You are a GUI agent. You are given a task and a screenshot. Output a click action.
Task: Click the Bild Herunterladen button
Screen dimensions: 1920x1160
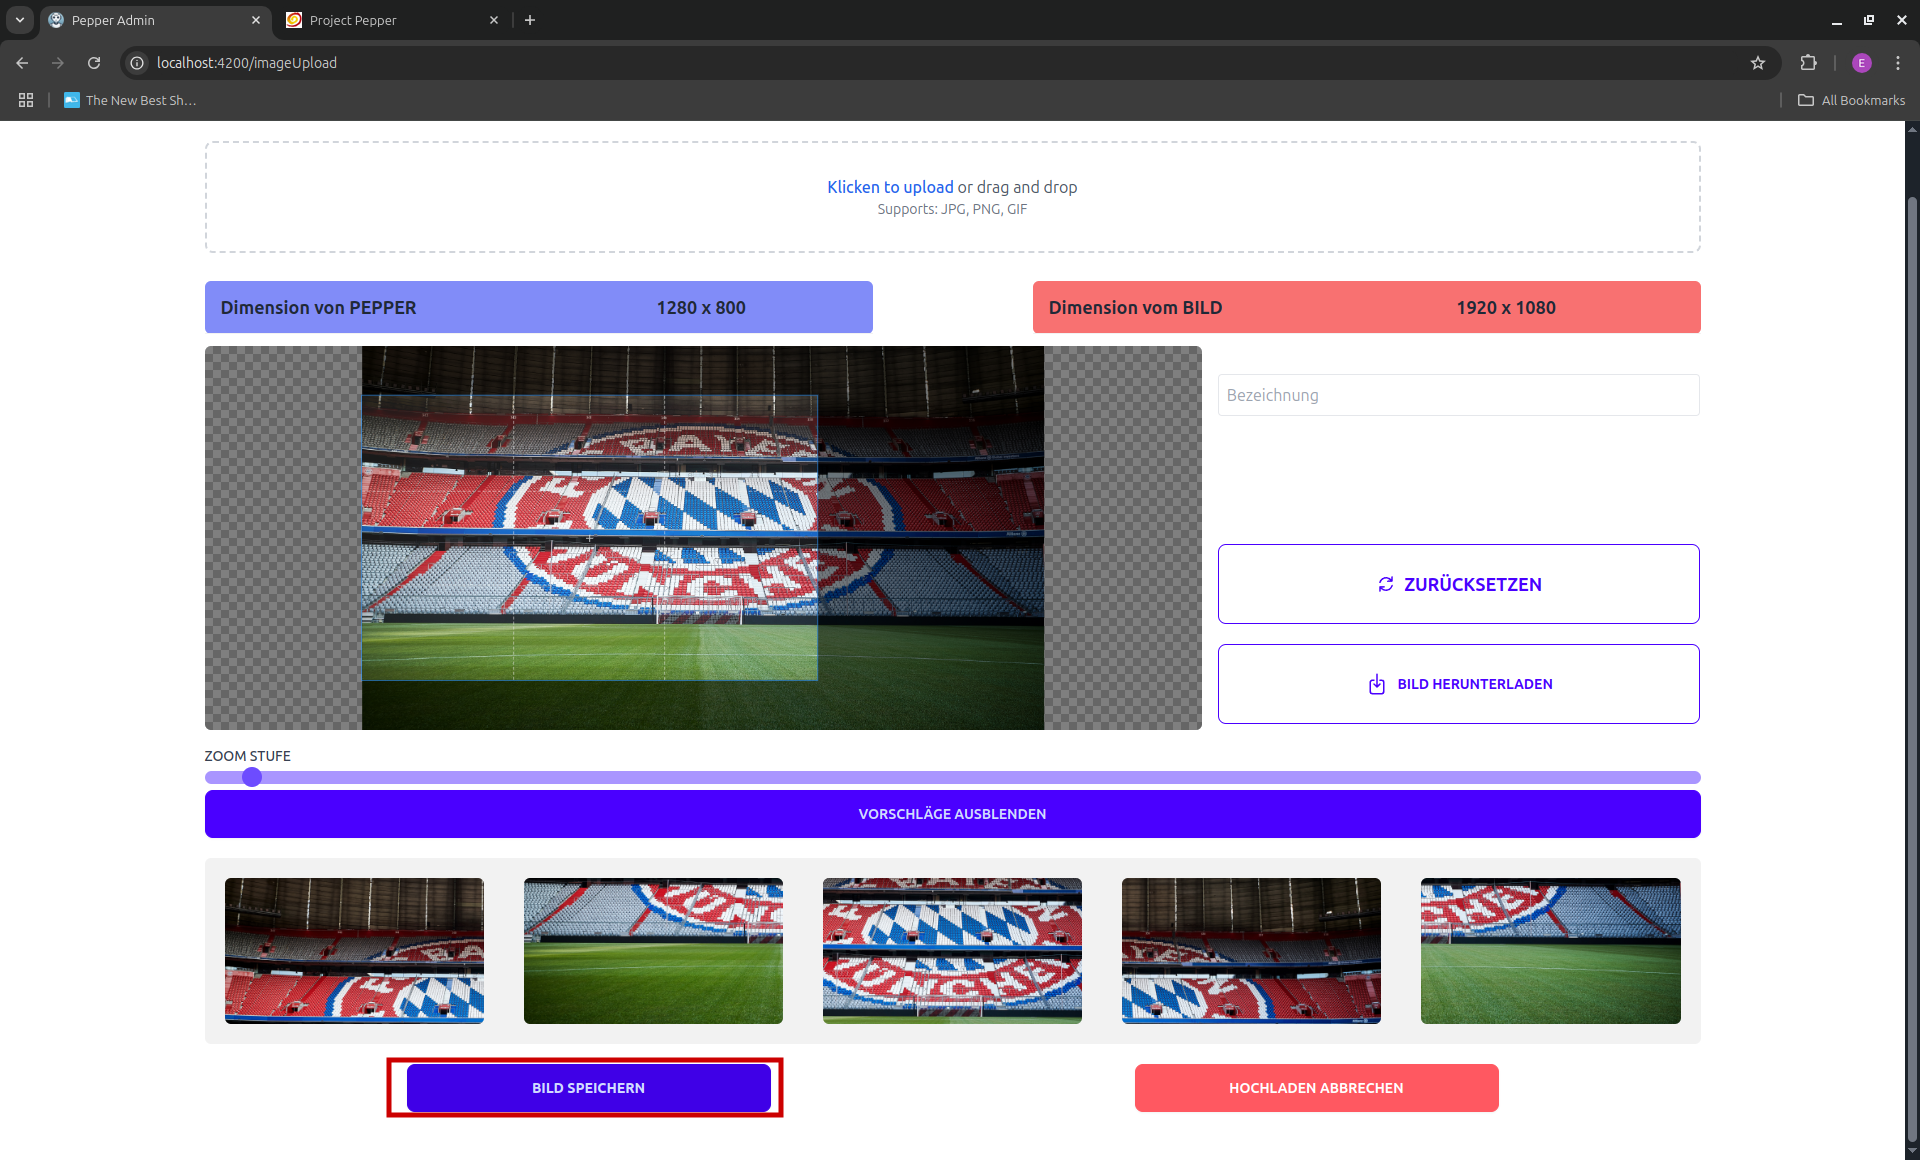1458,684
